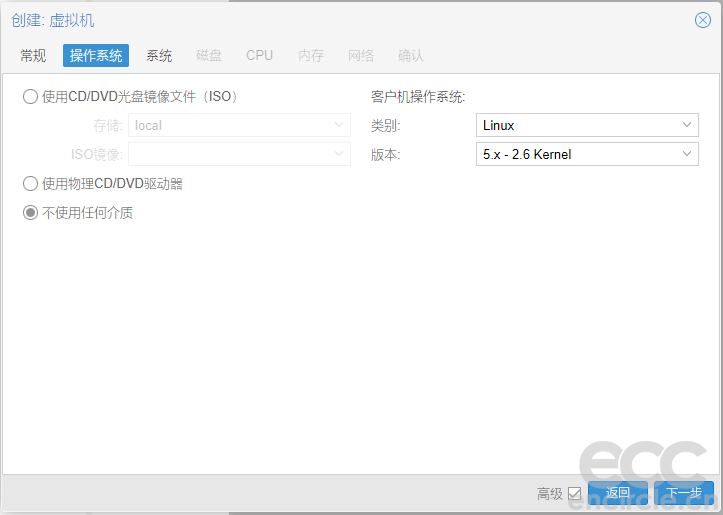Expand the 类别 dropdown arrow
The height and width of the screenshot is (515, 723).
(x=687, y=126)
